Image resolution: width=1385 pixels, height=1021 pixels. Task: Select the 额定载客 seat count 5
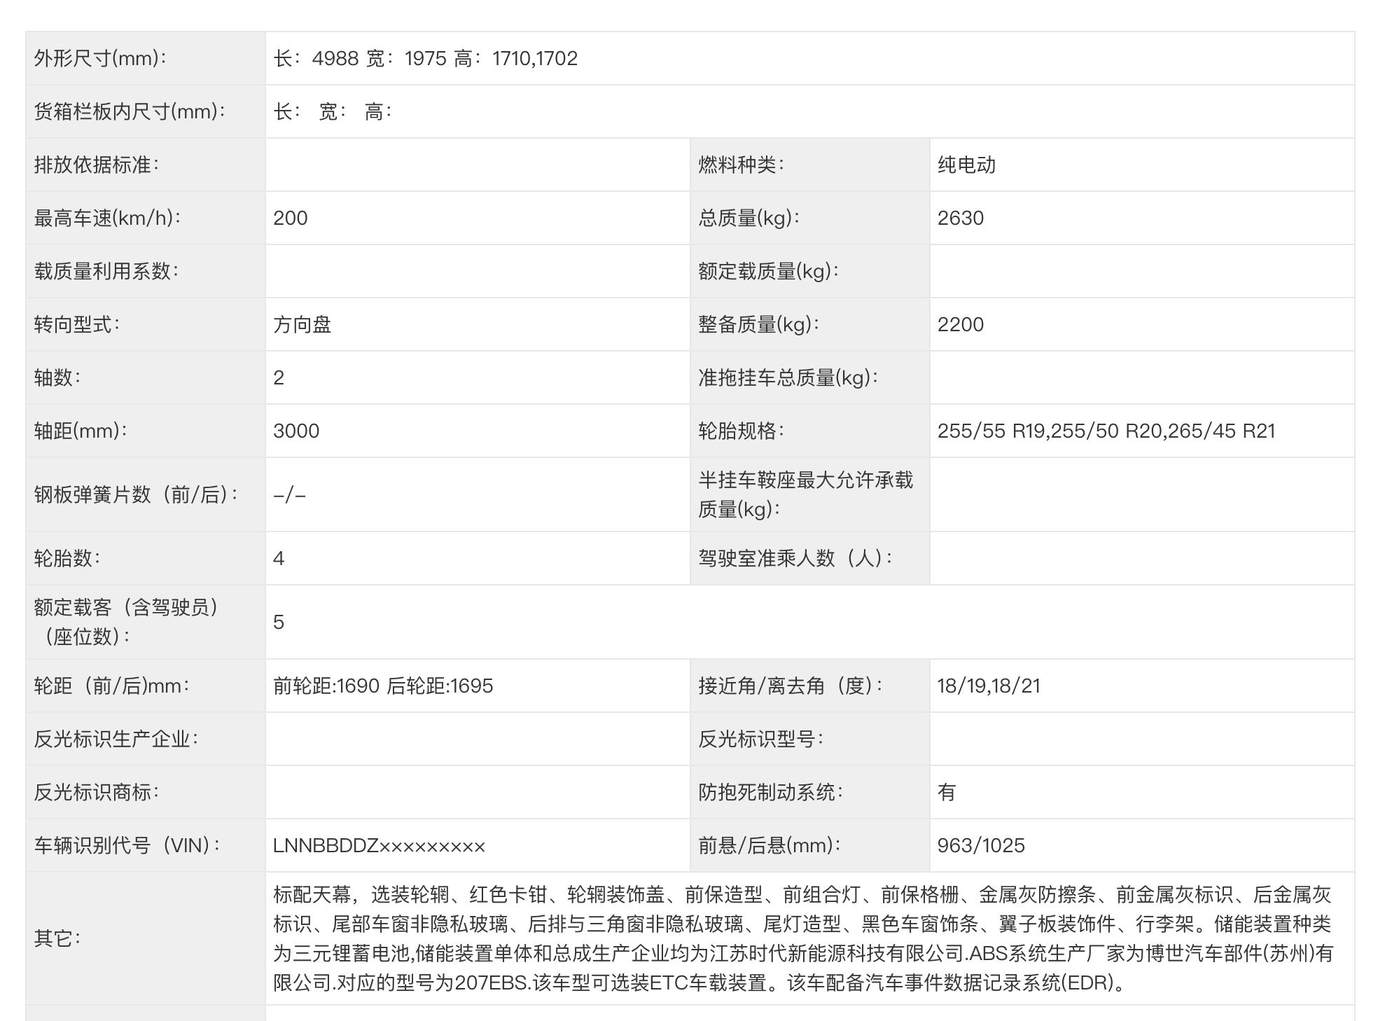click(x=279, y=622)
